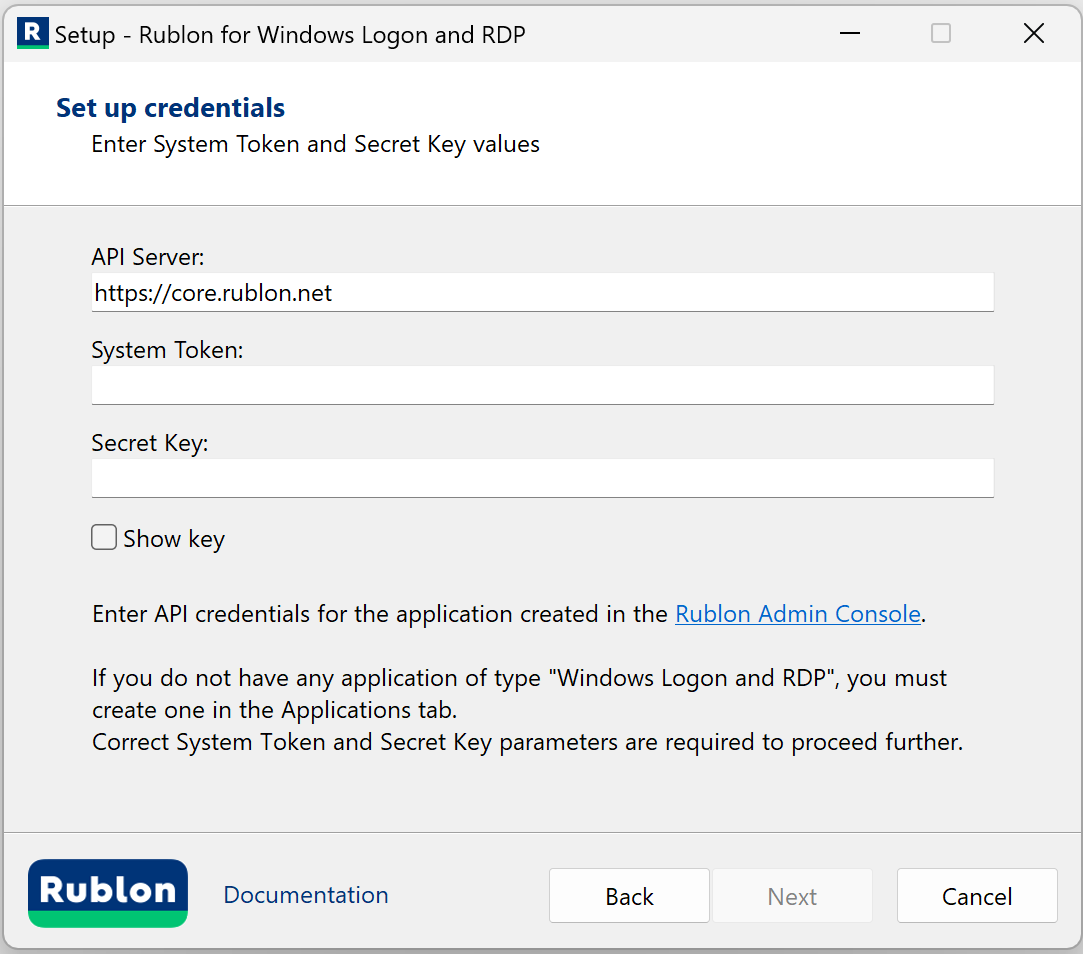The width and height of the screenshot is (1083, 954).
Task: Open the Rublon Admin Console link
Action: click(797, 614)
